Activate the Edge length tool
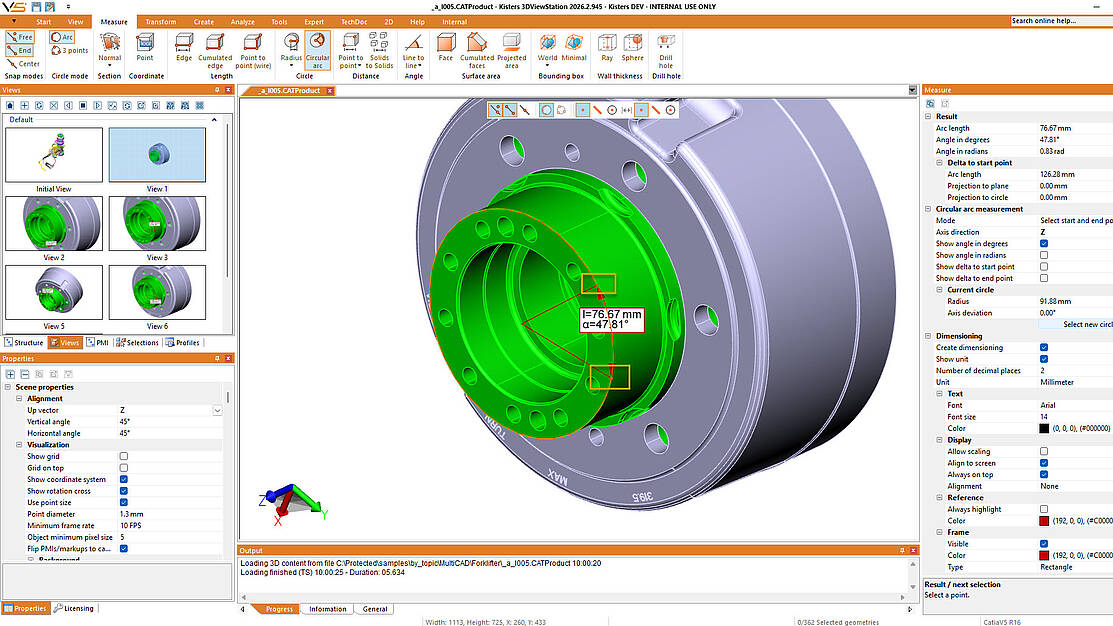Viewport: 1113px width, 626px height. (184, 48)
